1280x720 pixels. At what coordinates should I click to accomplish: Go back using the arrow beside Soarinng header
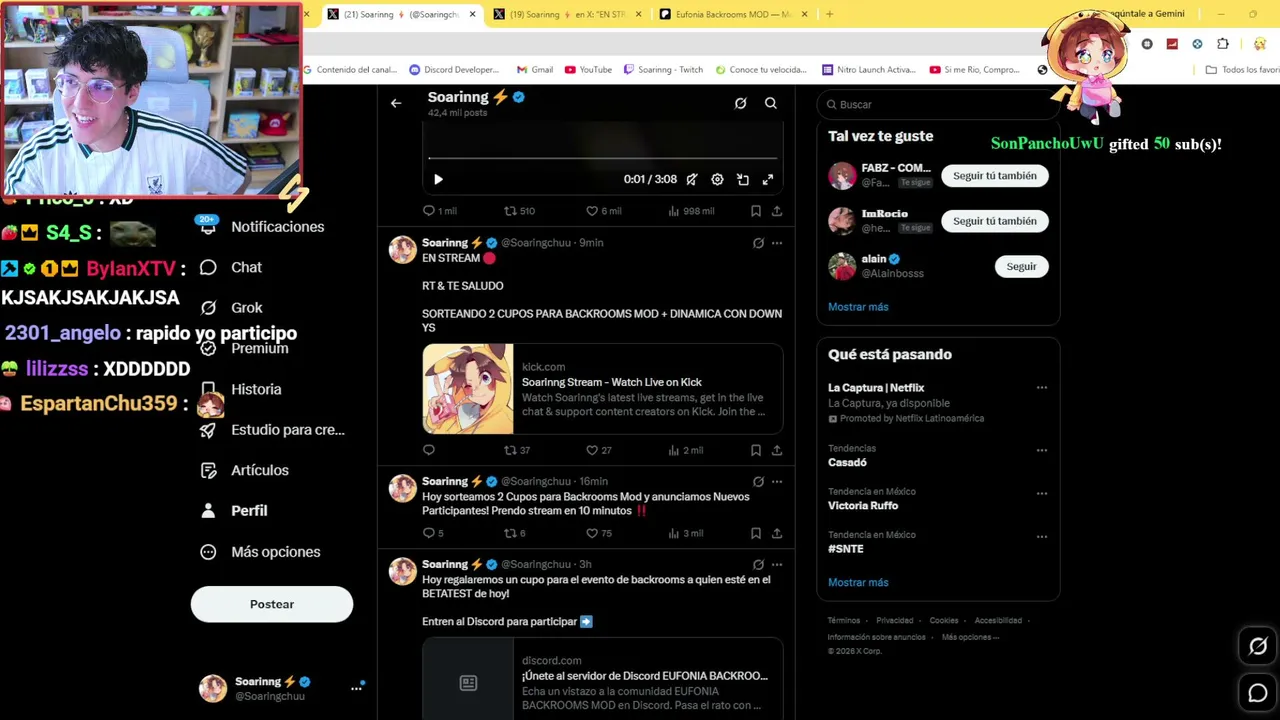[x=396, y=103]
